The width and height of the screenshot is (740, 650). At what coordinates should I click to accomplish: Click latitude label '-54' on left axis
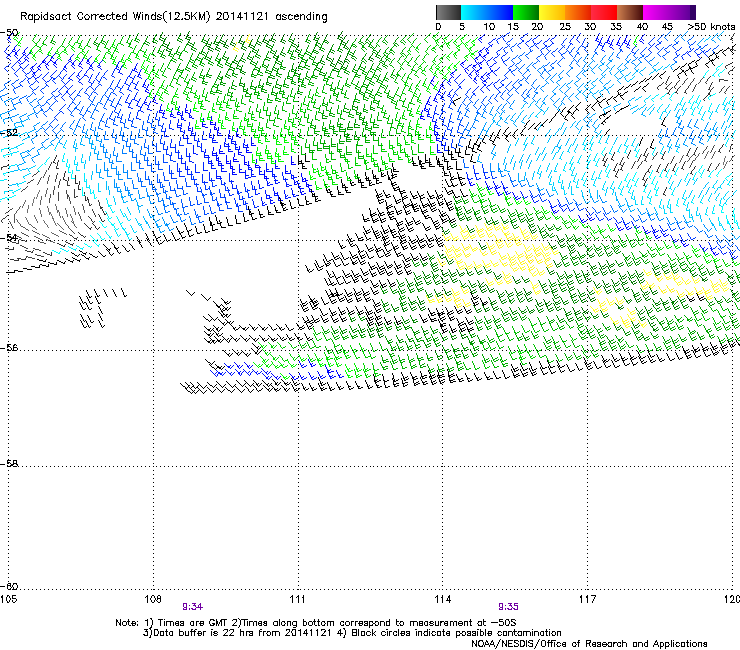coord(9,237)
